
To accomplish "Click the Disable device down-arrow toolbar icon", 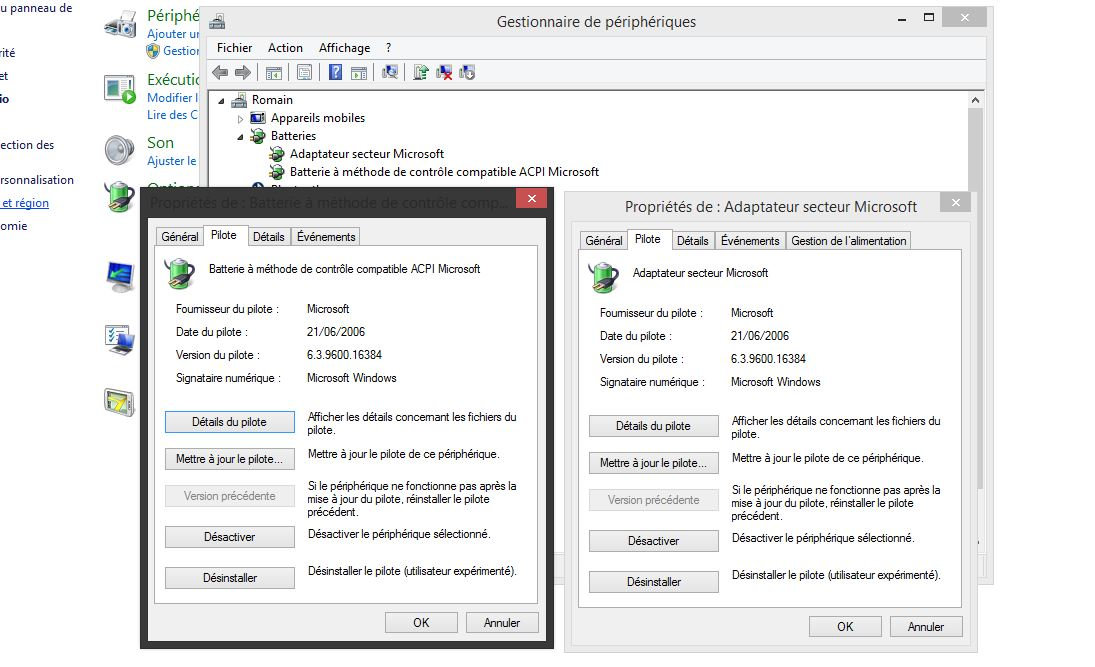I will click(x=466, y=73).
